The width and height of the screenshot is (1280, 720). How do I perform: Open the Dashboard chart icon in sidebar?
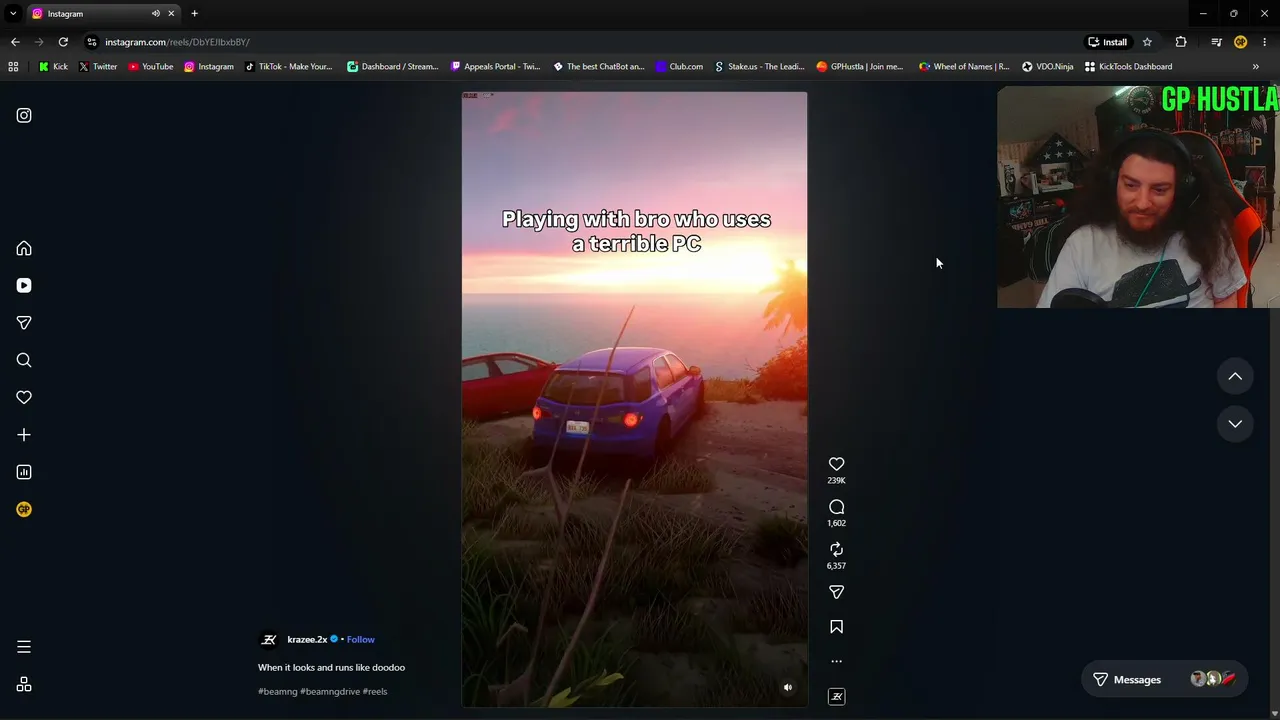coord(24,472)
